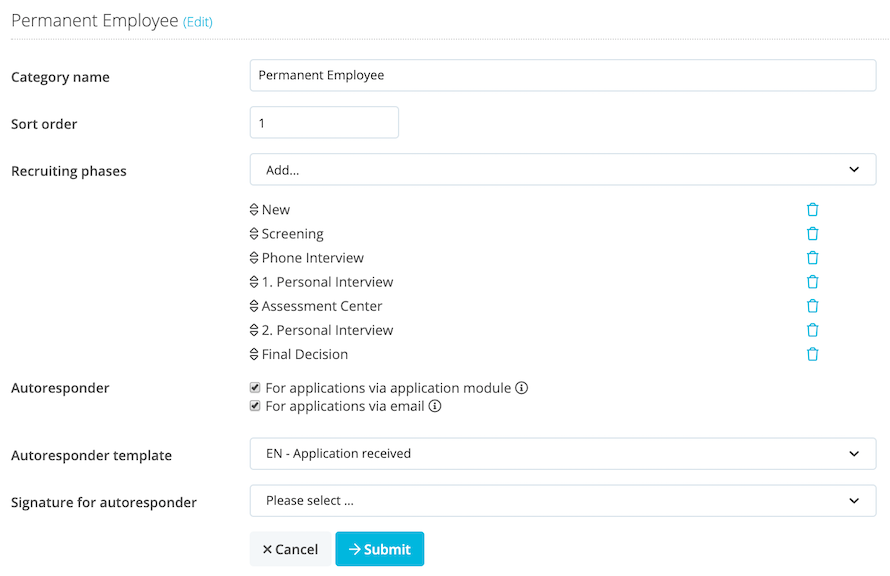
Task: Uncheck For applications via application module
Action: pyautogui.click(x=256, y=388)
